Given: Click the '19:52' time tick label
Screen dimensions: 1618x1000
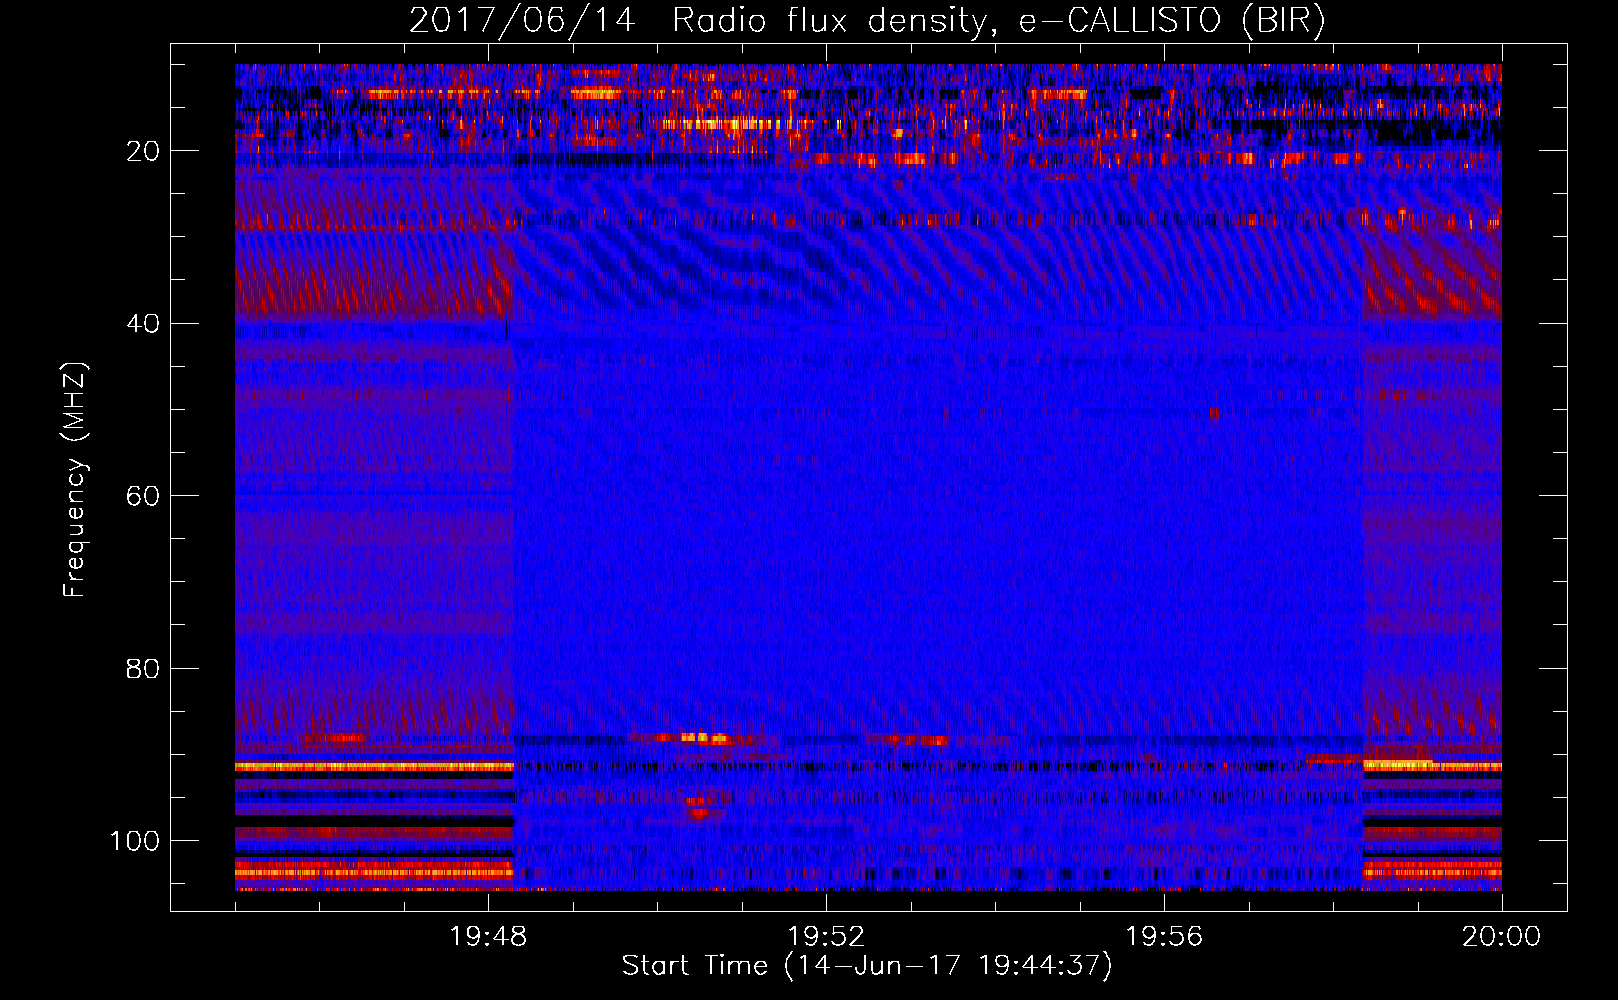Looking at the screenshot, I should pos(826,937).
